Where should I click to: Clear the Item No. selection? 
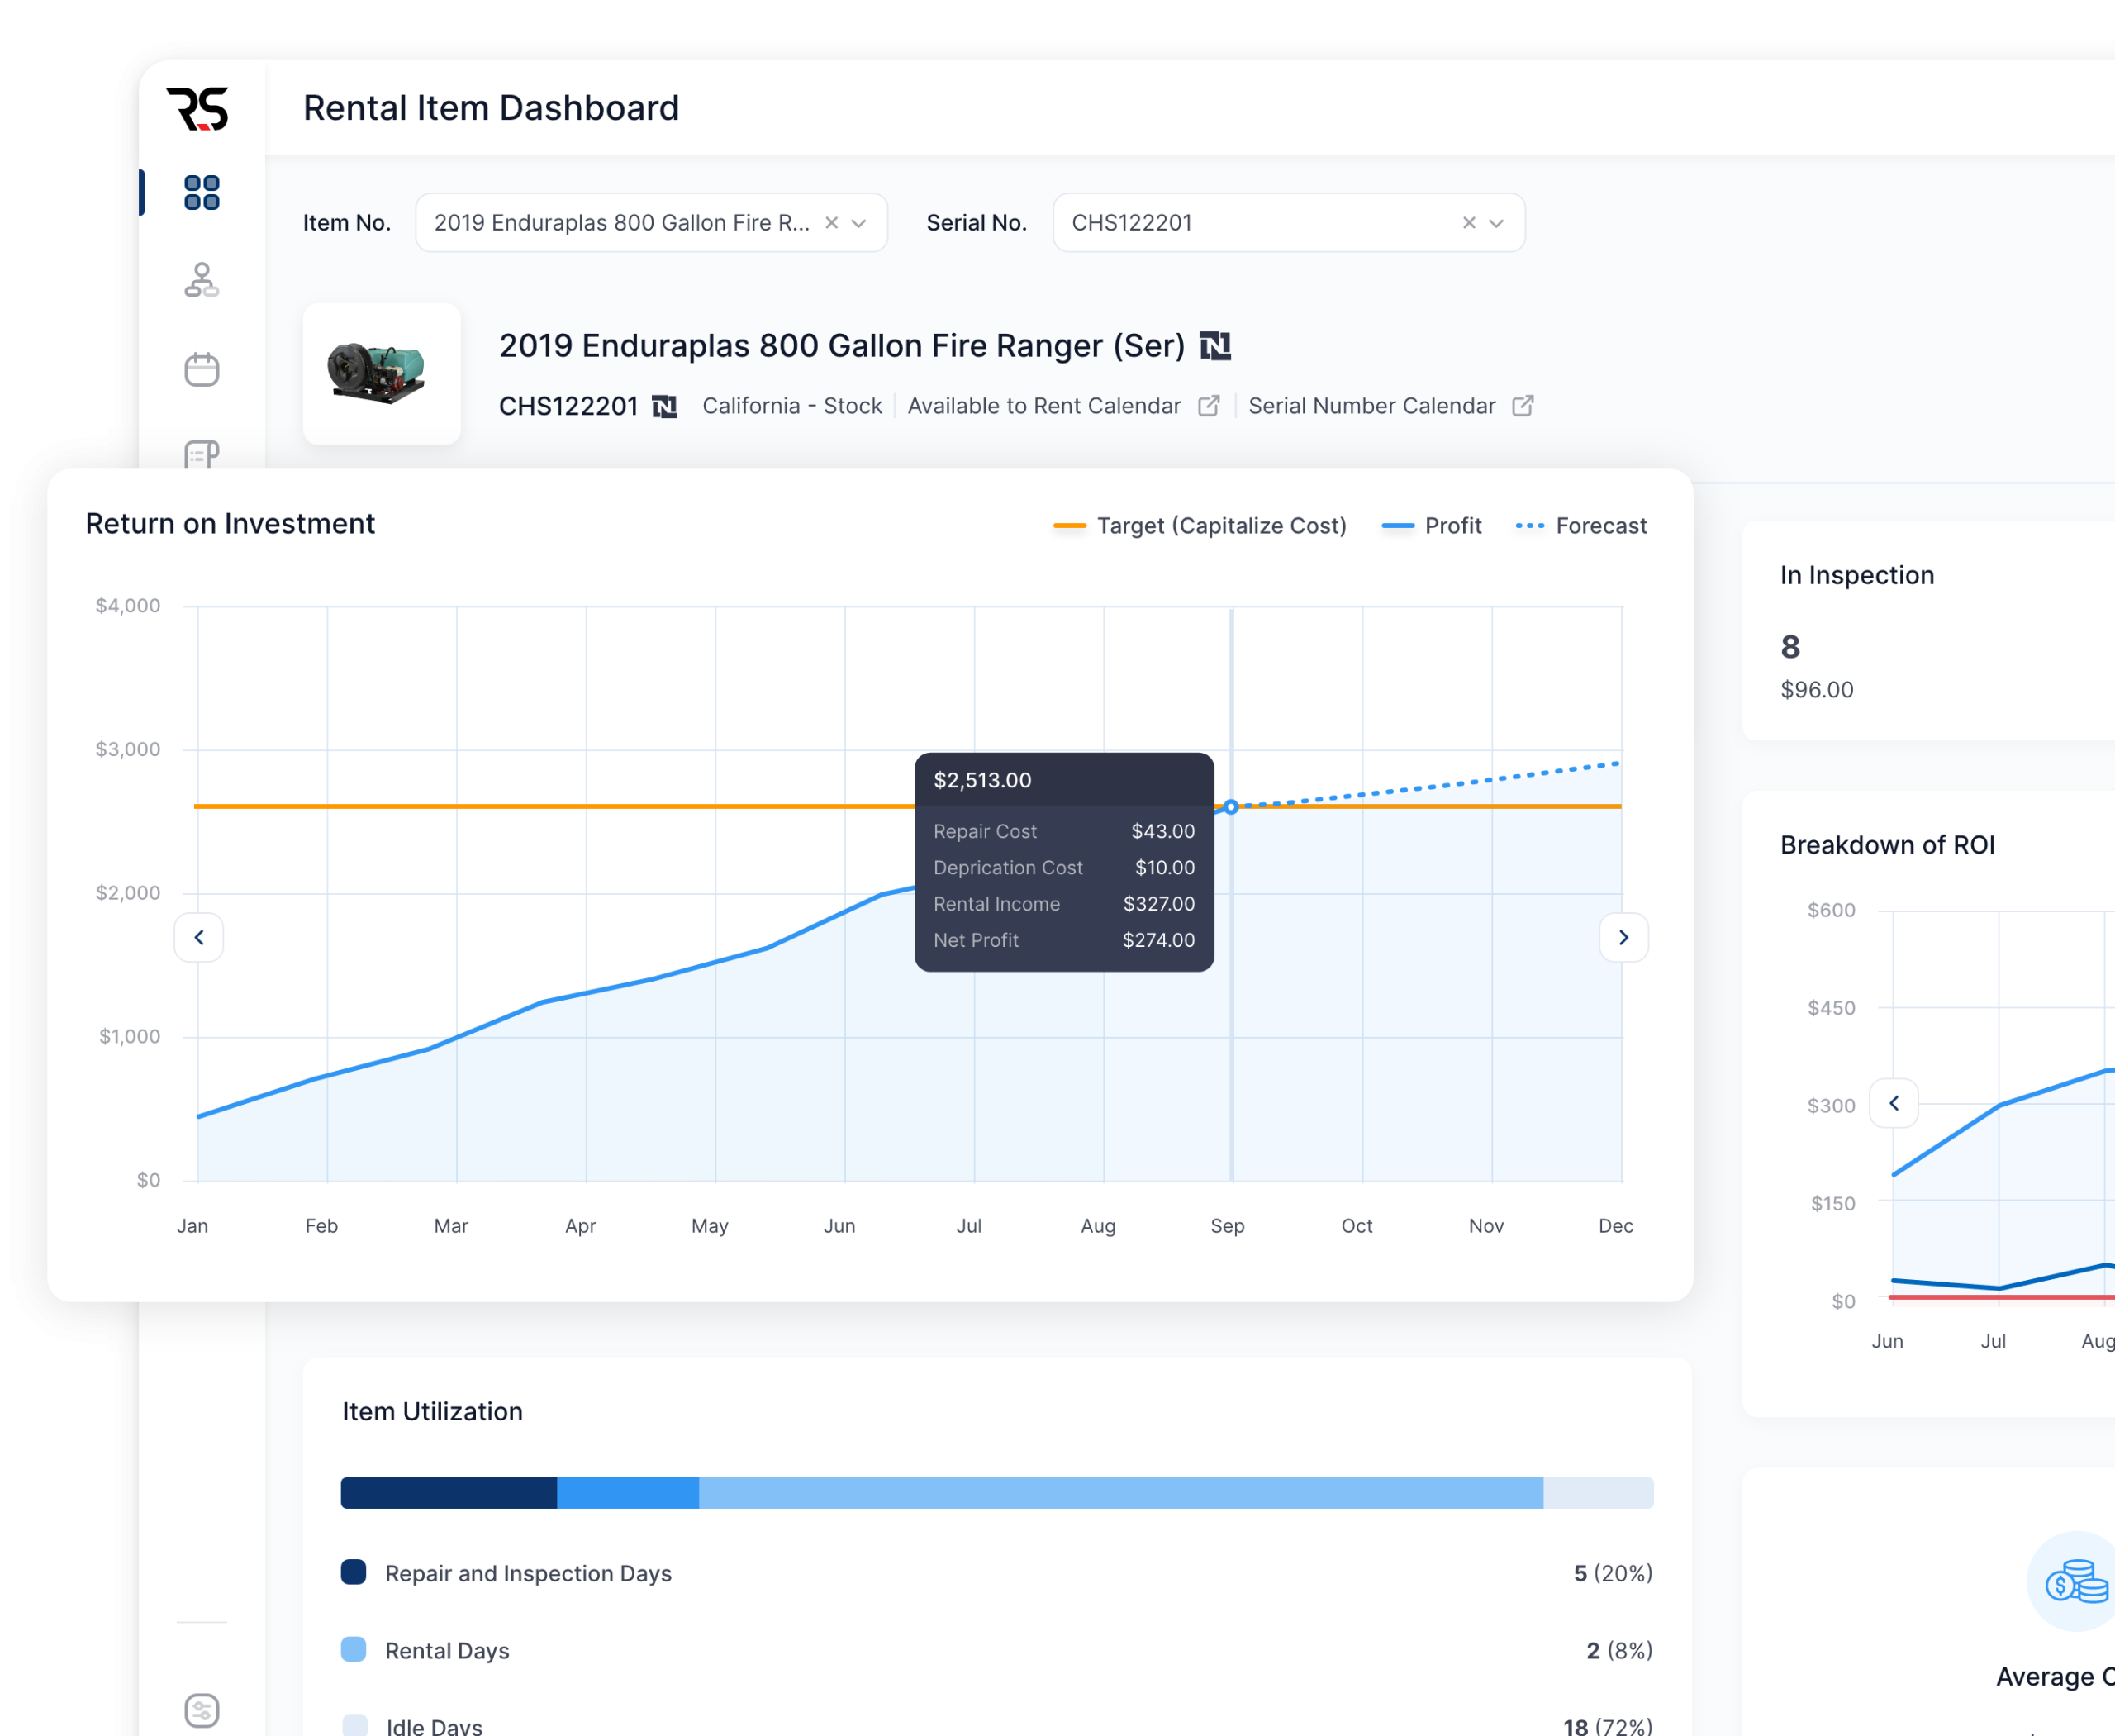click(831, 223)
